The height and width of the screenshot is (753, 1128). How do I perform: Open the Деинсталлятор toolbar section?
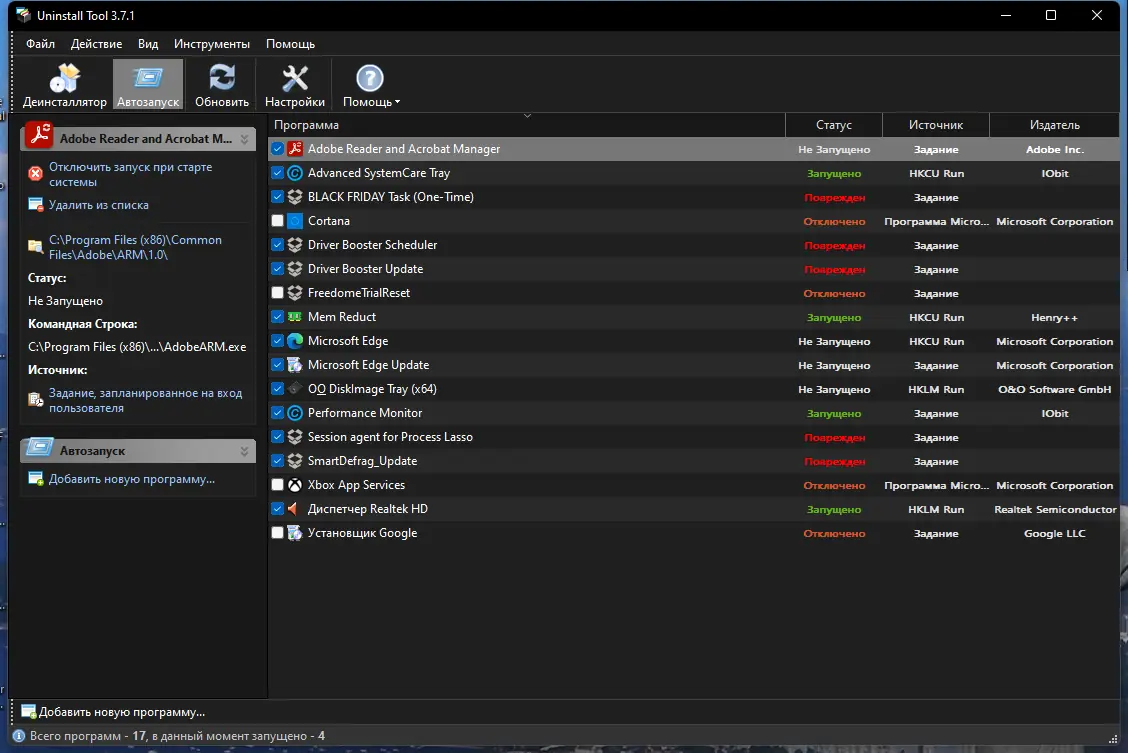coord(65,85)
